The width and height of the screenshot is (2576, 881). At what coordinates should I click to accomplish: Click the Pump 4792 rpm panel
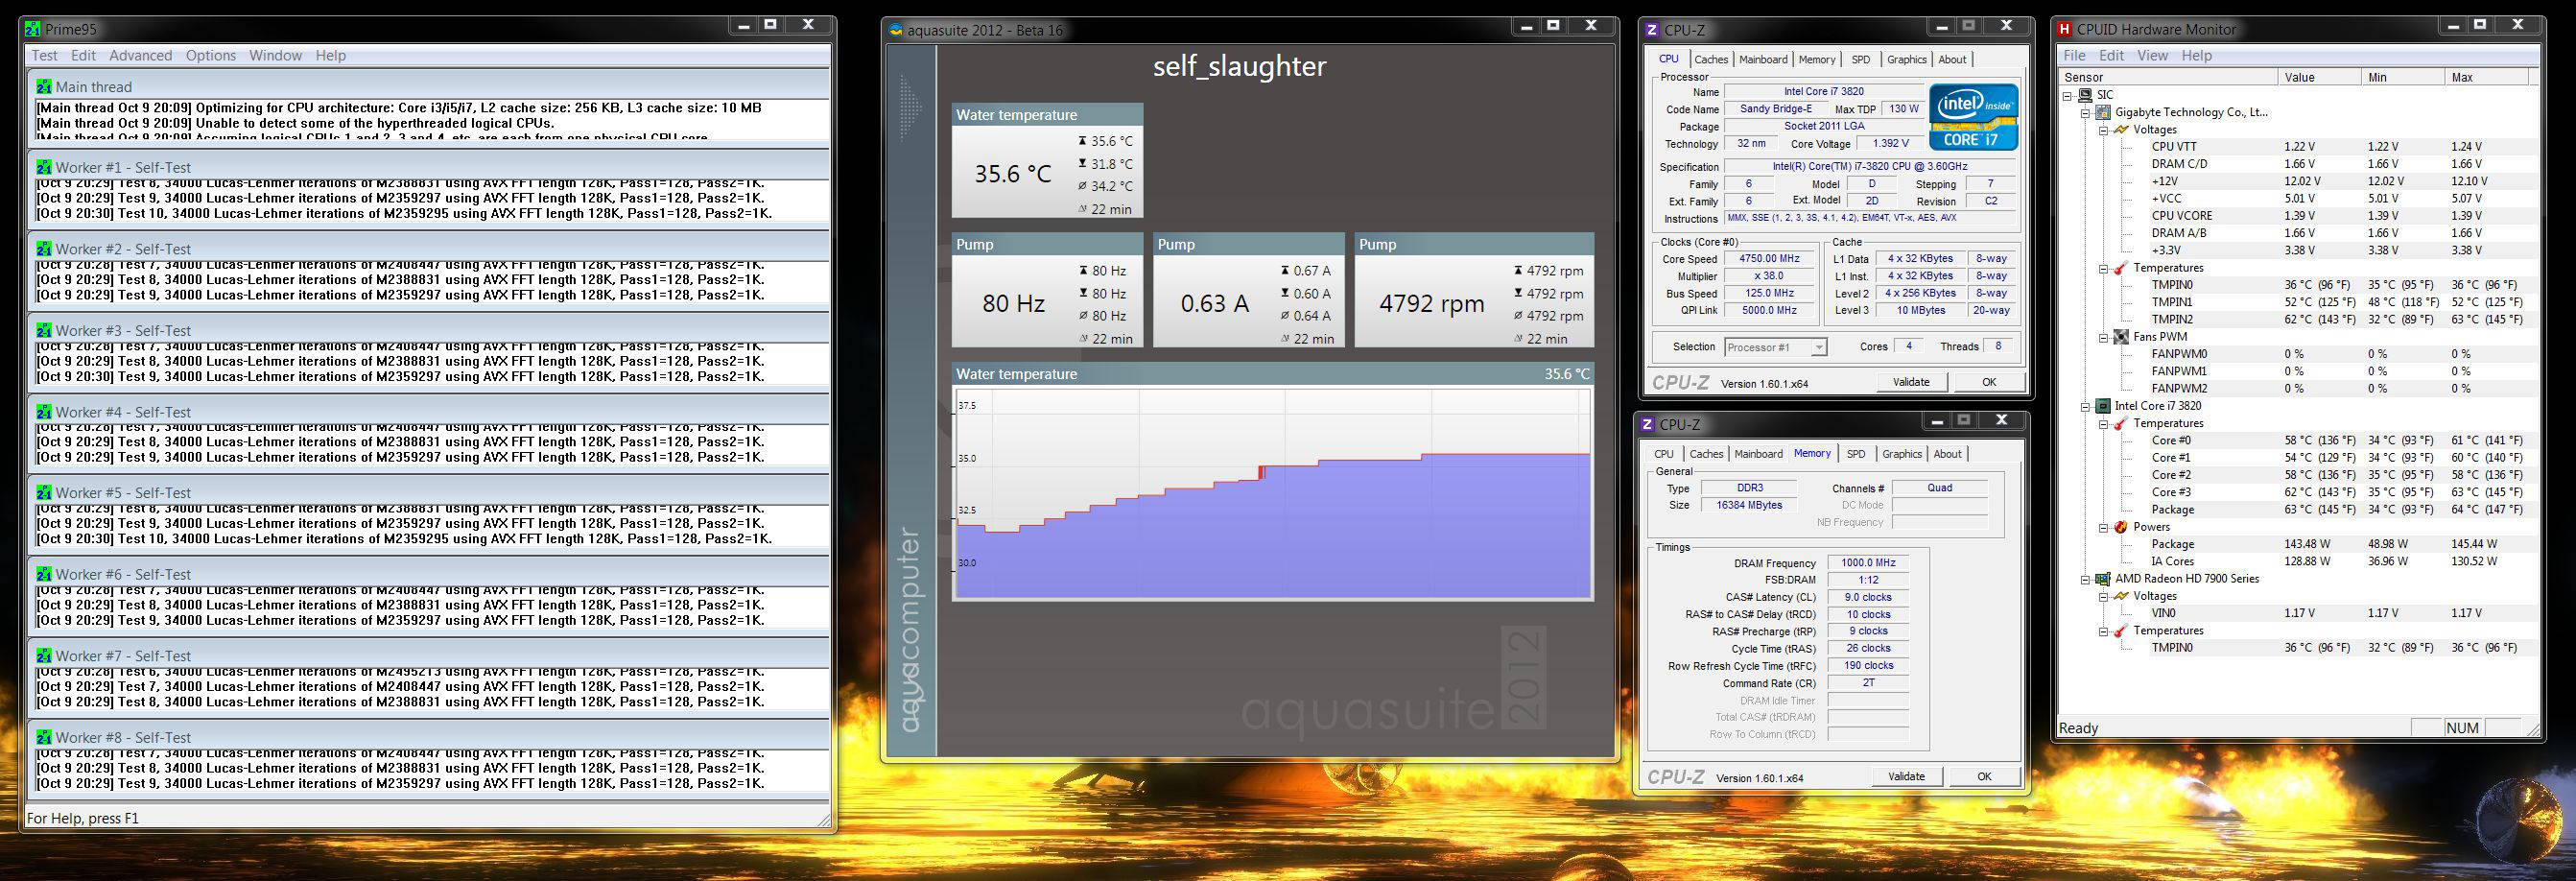[1474, 291]
